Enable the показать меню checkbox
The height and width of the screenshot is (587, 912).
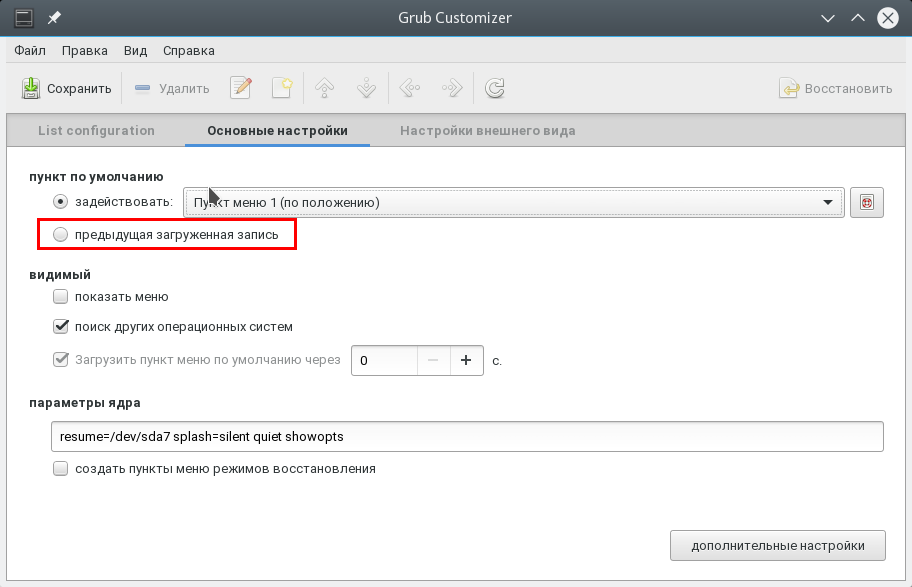(x=61, y=297)
